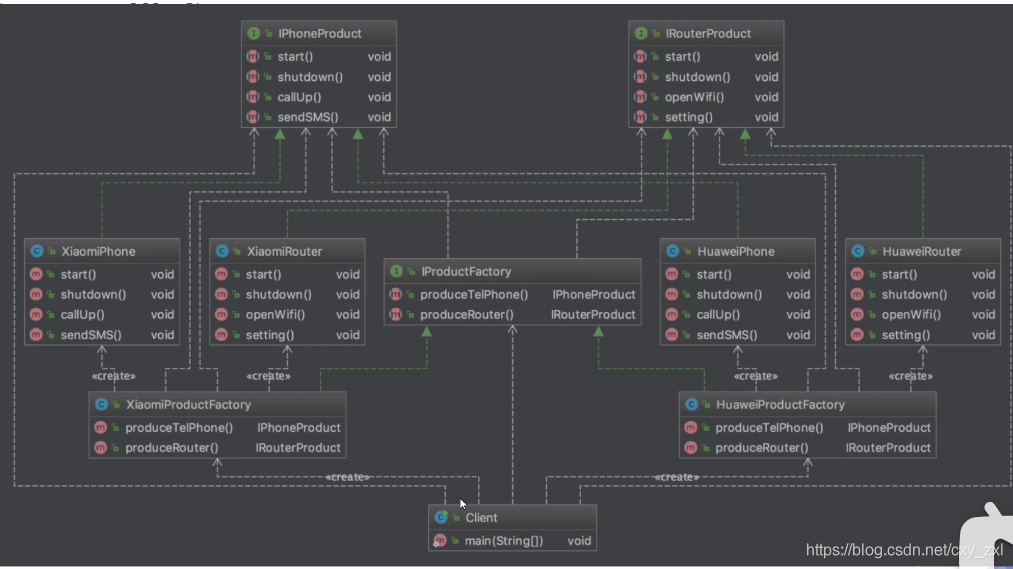Click sendSMS() in the HuaweiPhone node
This screenshot has width=1013, height=569.
click(x=727, y=335)
